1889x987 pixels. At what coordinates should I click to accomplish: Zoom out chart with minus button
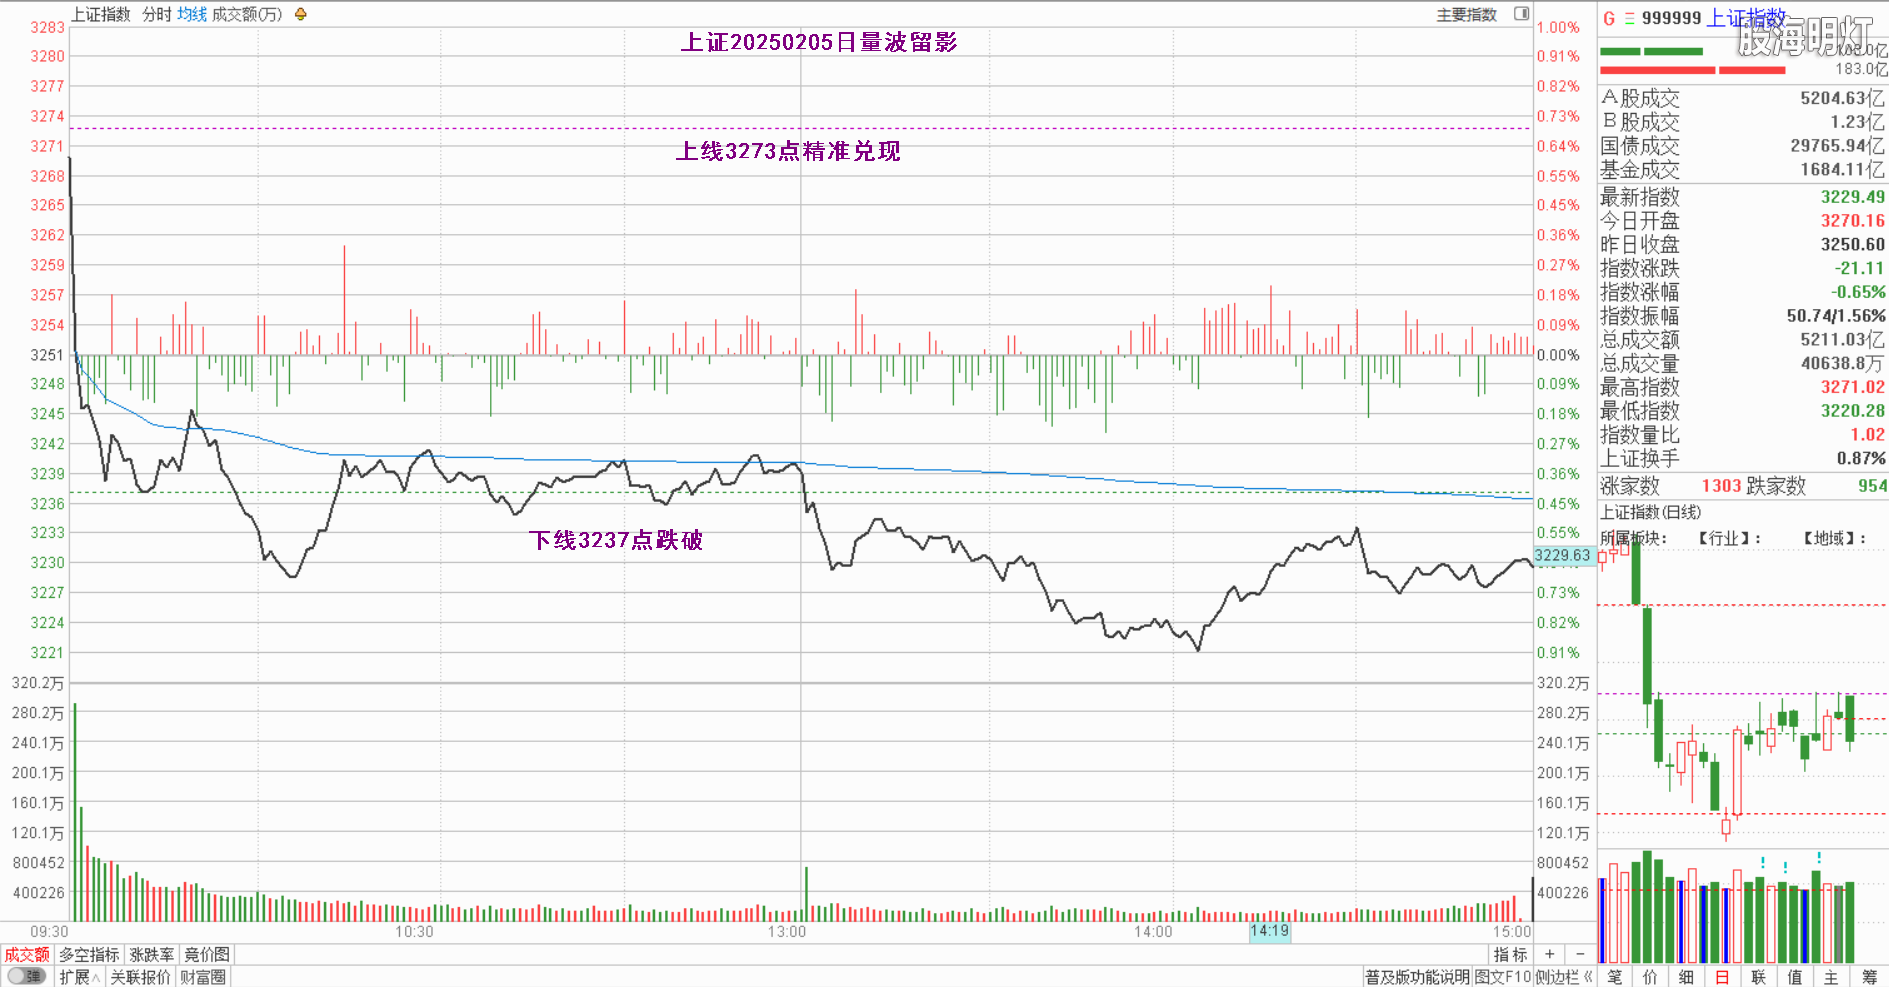click(x=1580, y=955)
